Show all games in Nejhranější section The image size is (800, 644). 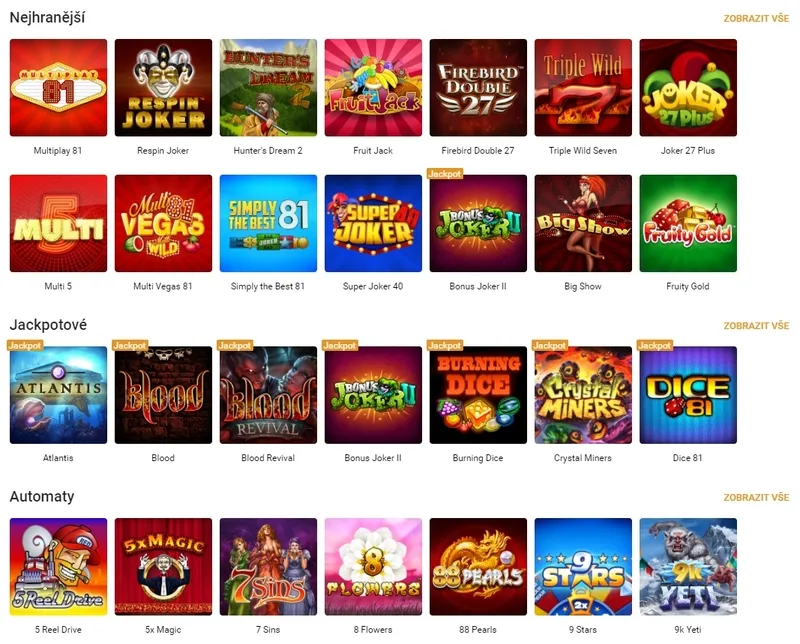(x=756, y=18)
